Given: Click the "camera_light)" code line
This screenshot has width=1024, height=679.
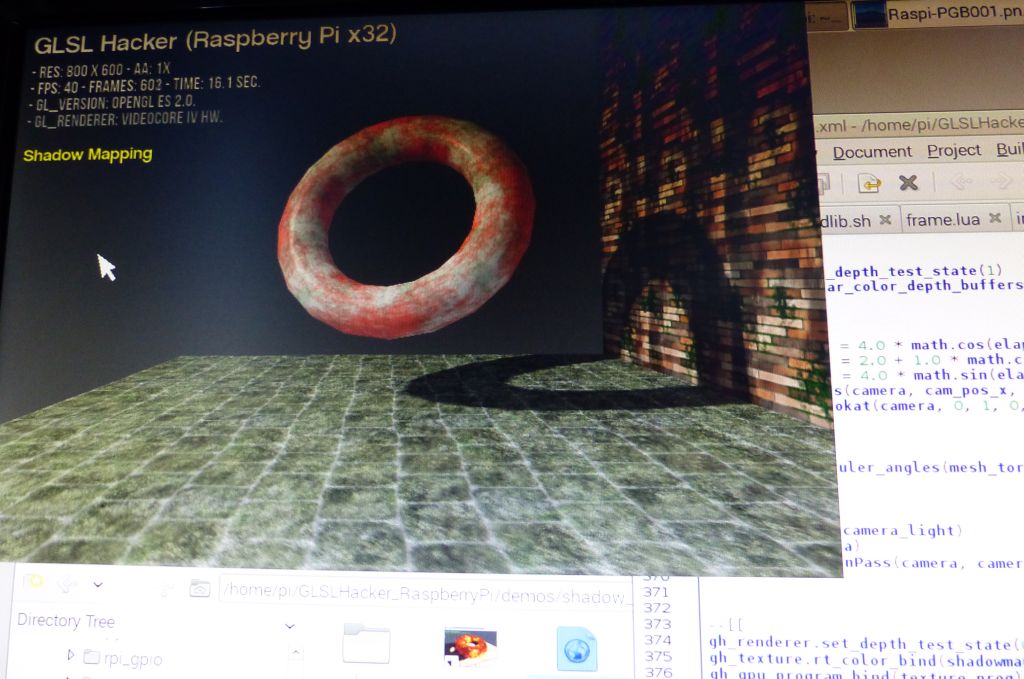Looking at the screenshot, I should coord(902,531).
